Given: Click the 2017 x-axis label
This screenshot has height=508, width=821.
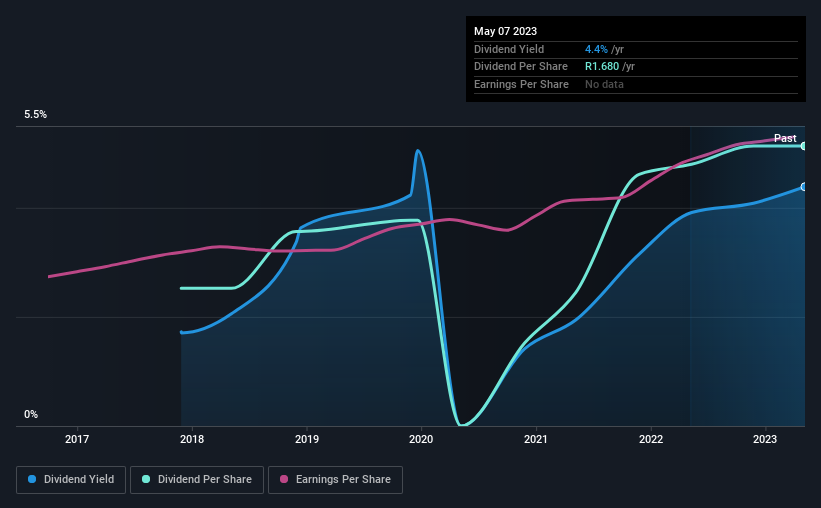Looking at the screenshot, I should 77,439.
